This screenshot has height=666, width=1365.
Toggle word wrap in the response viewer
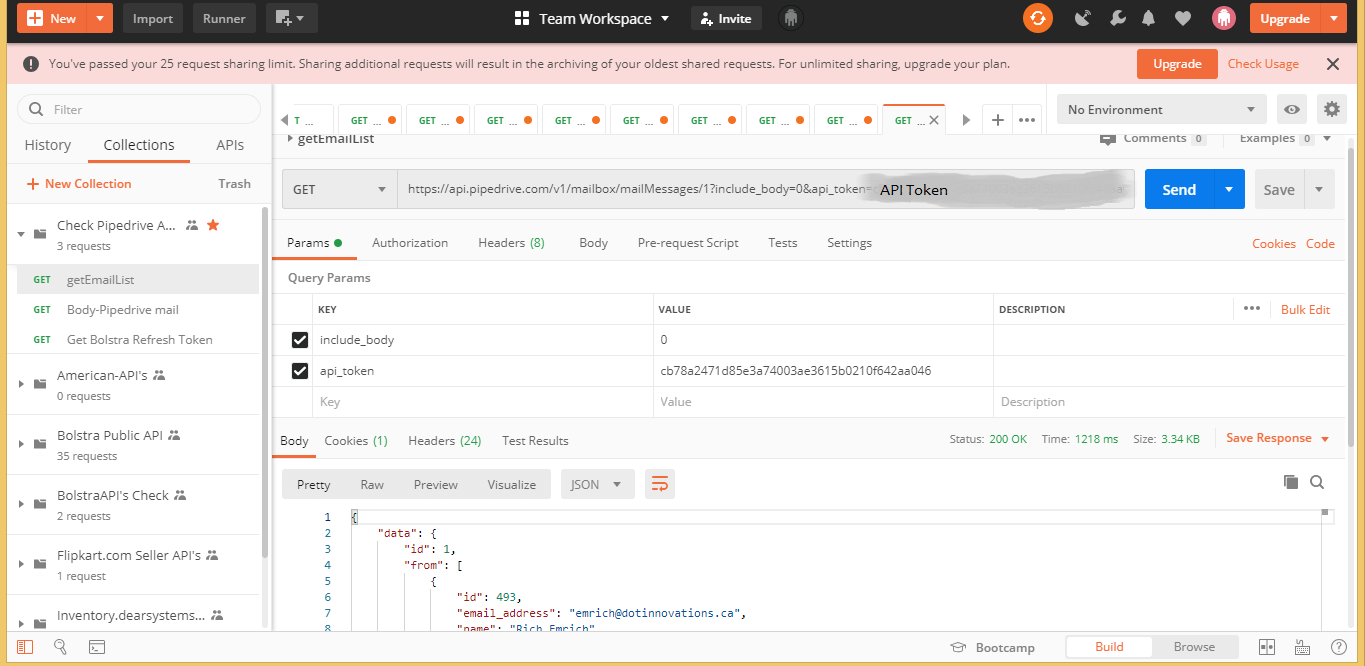659,484
